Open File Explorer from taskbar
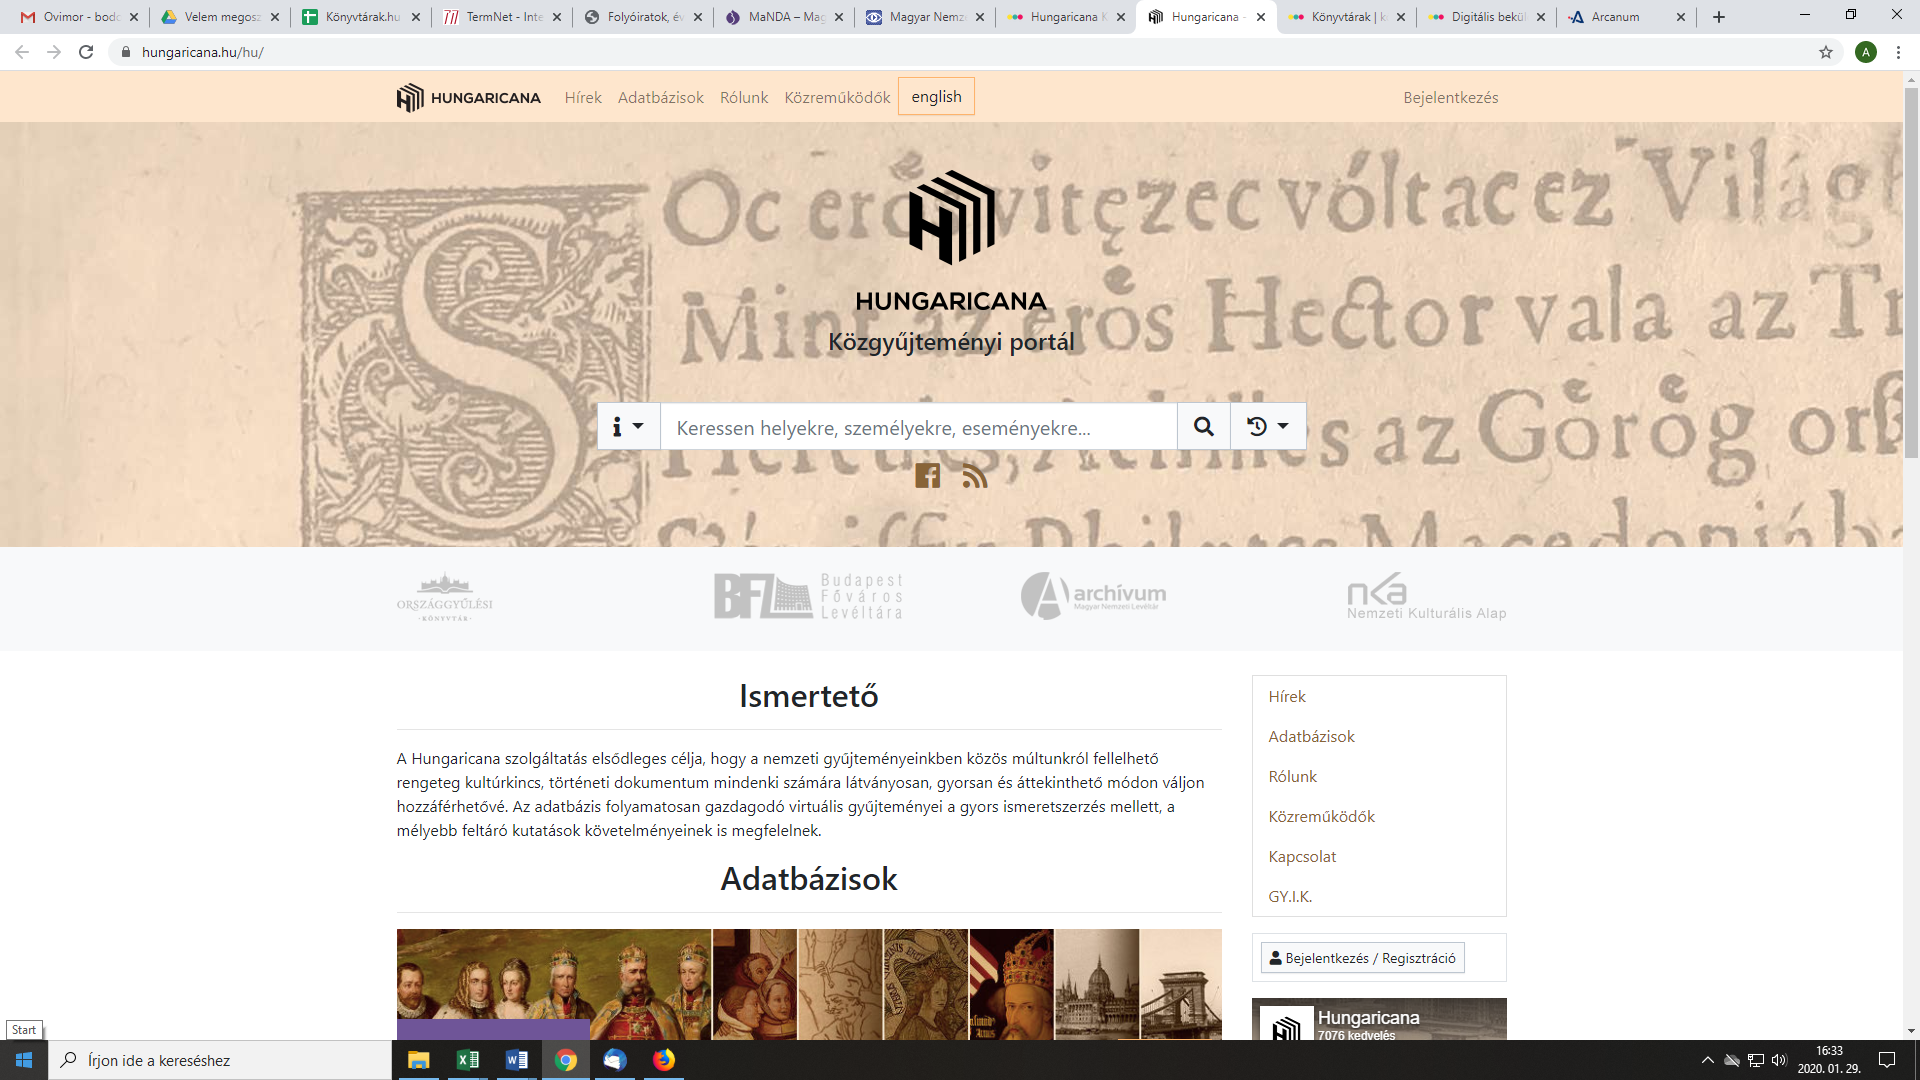 pos(418,1060)
